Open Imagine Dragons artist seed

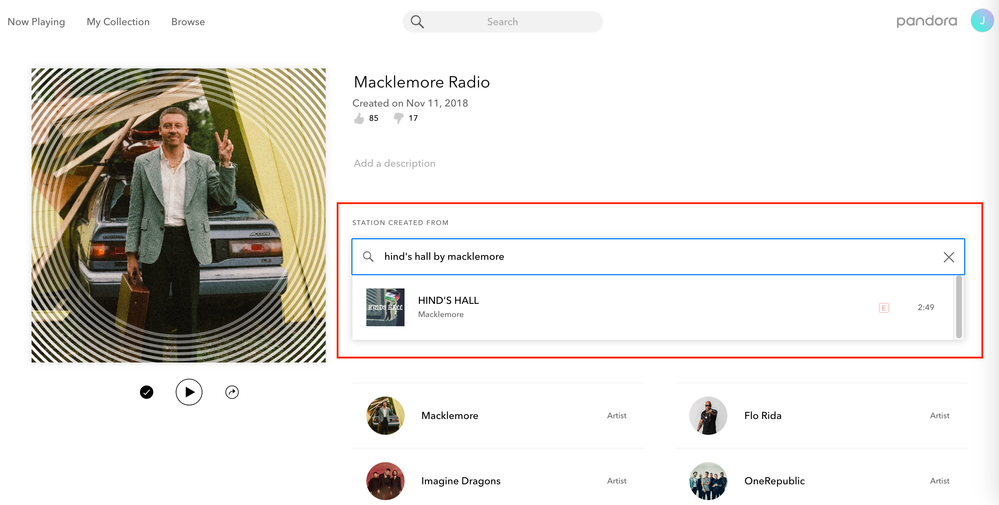(460, 481)
